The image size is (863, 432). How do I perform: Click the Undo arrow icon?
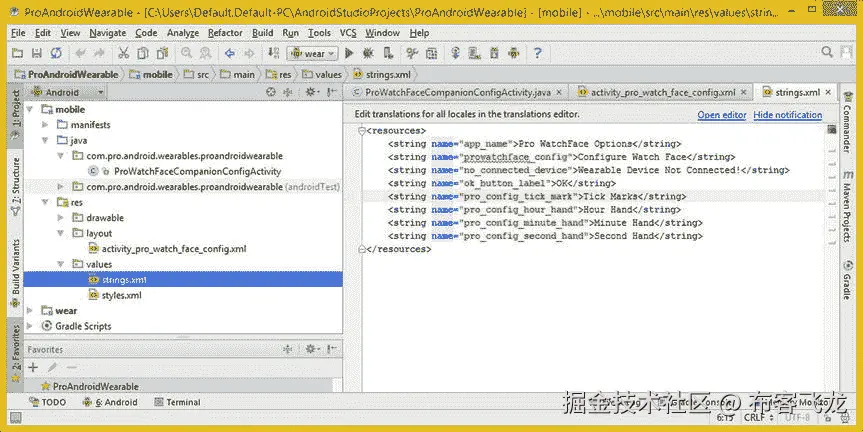[x=81, y=53]
